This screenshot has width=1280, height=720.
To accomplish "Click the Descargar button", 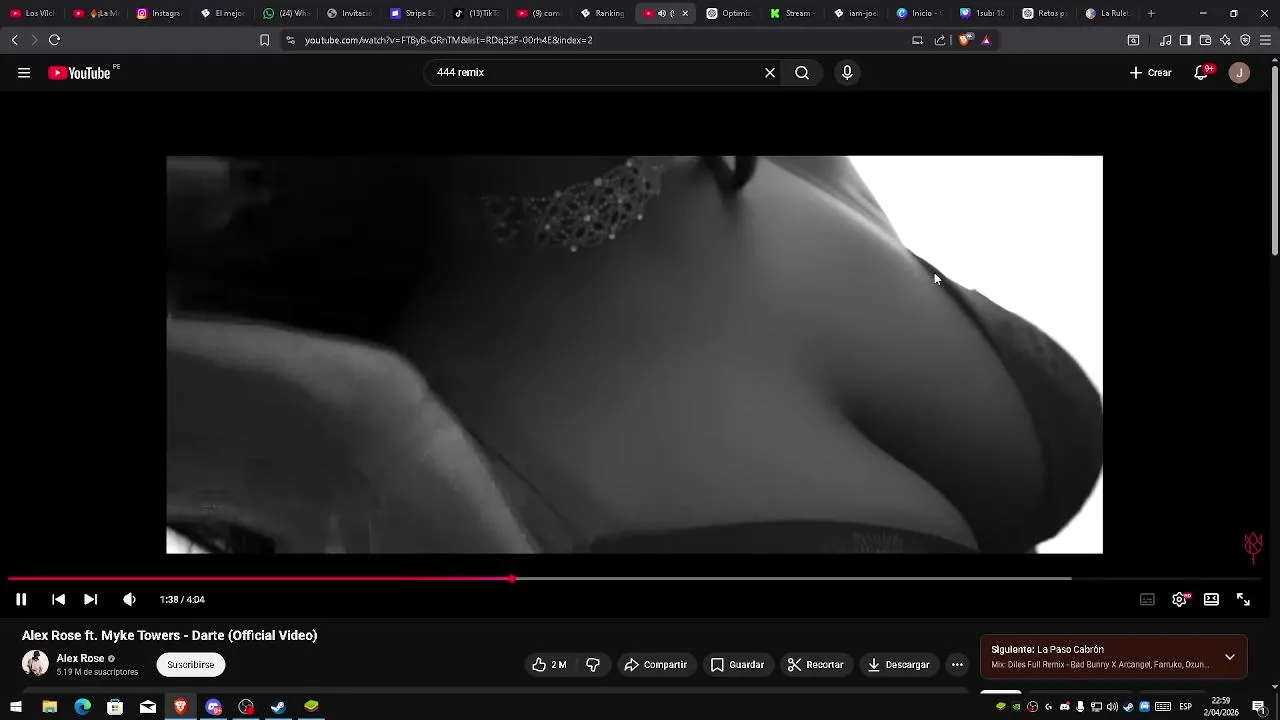I will tap(898, 664).
